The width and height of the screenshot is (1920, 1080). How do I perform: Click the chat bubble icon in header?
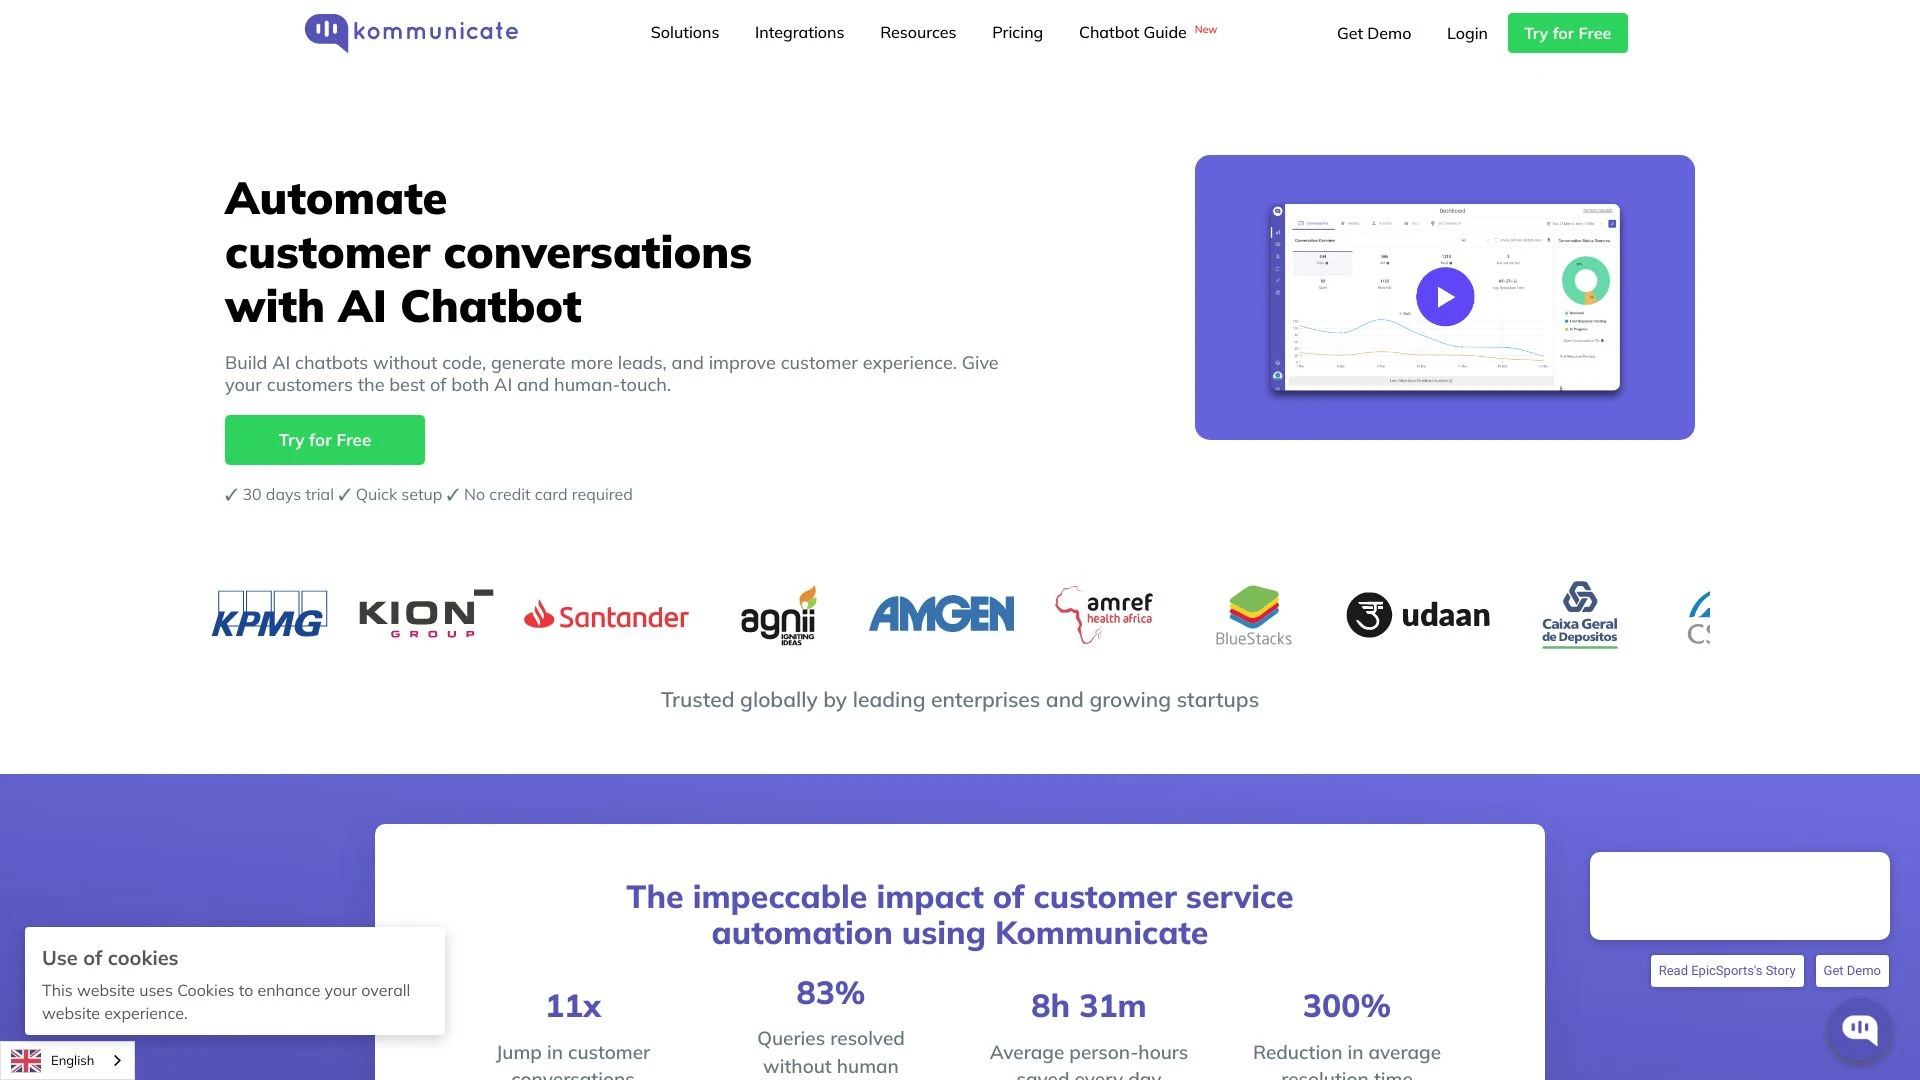pyautogui.click(x=327, y=30)
